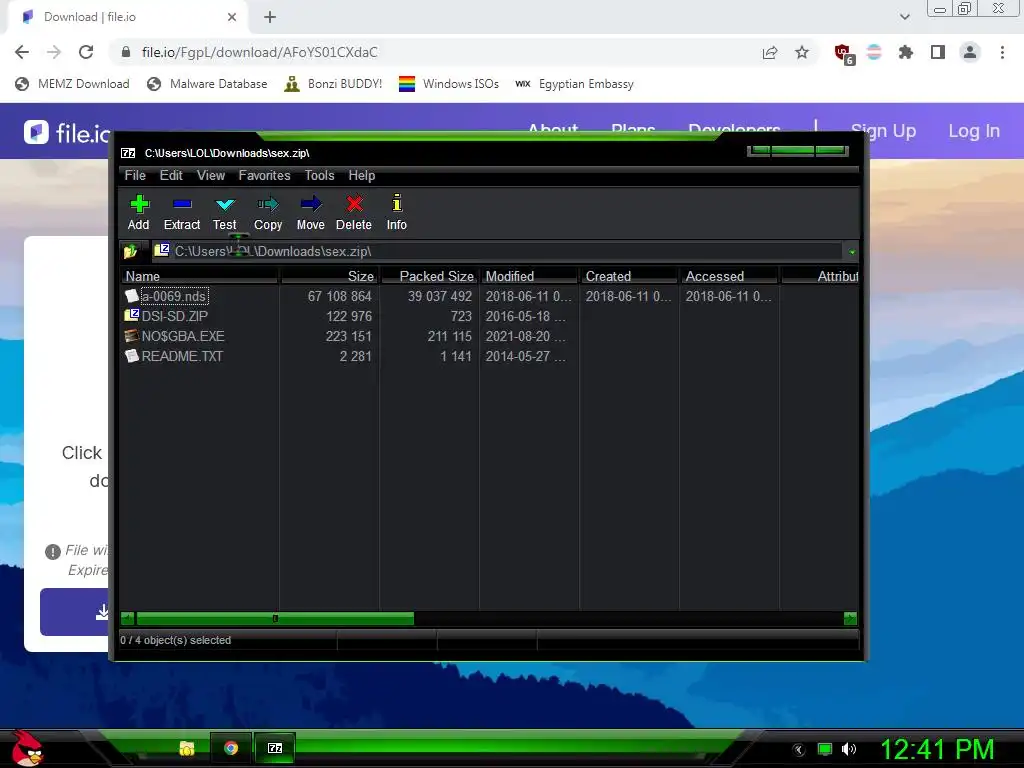The width and height of the screenshot is (1024, 768).
Task: Sort by the Name column header
Action: coord(199,276)
